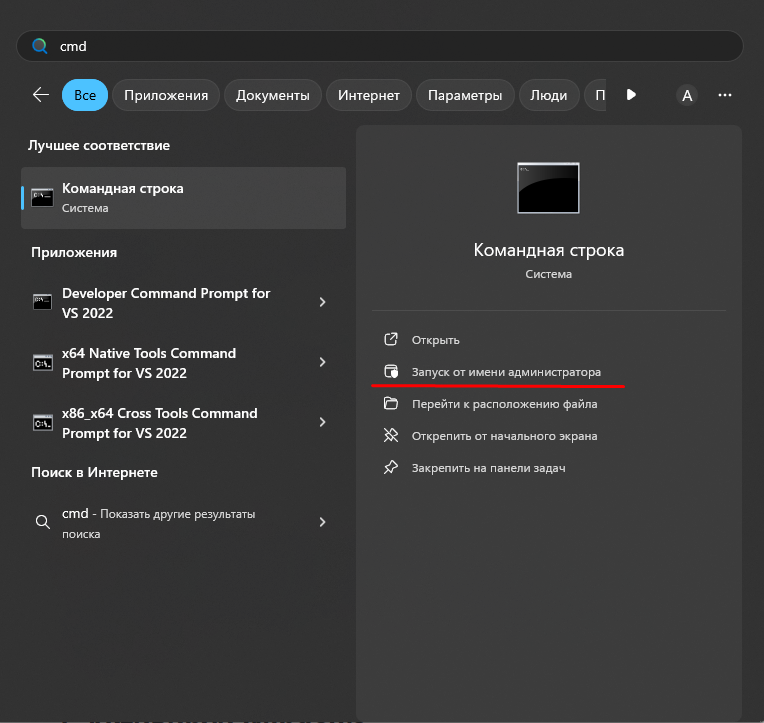Click the pin to taskbar icon
The image size is (764, 723).
[x=391, y=467]
